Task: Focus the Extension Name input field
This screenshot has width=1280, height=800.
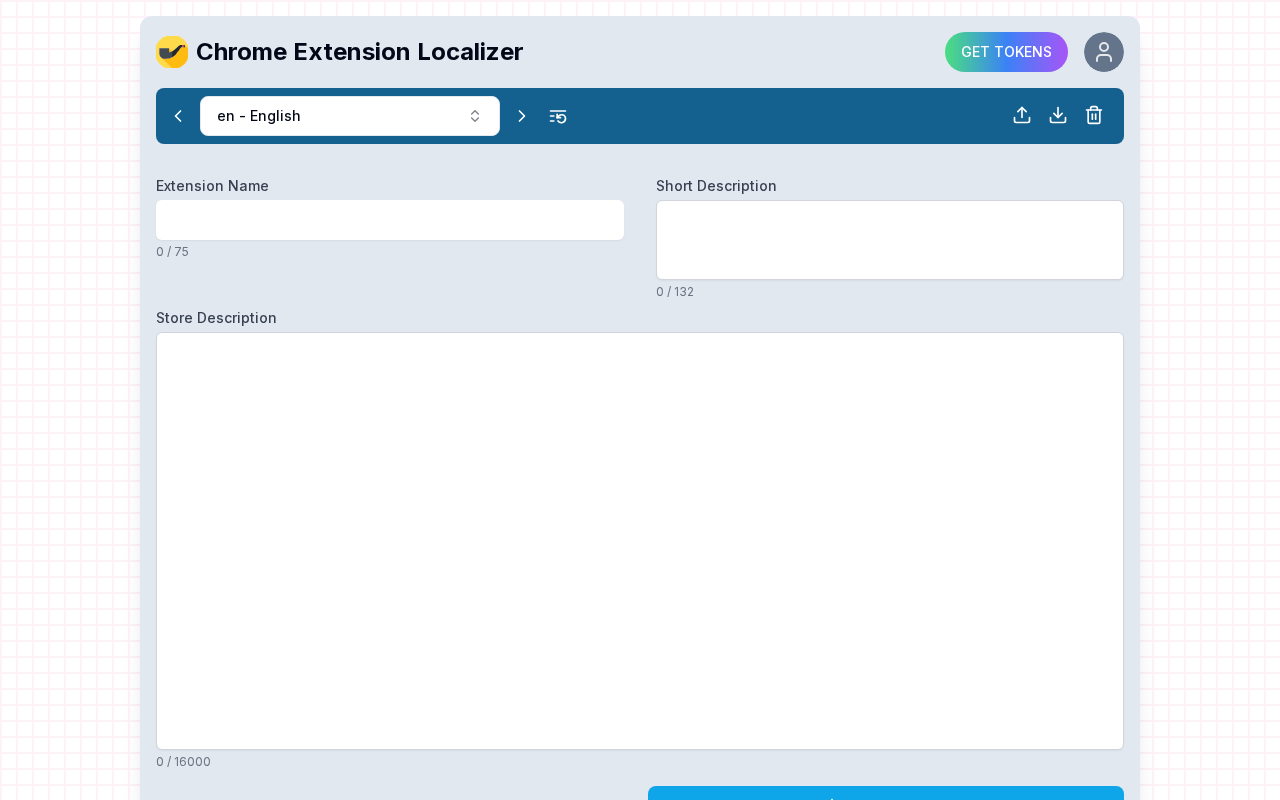Action: tap(390, 220)
